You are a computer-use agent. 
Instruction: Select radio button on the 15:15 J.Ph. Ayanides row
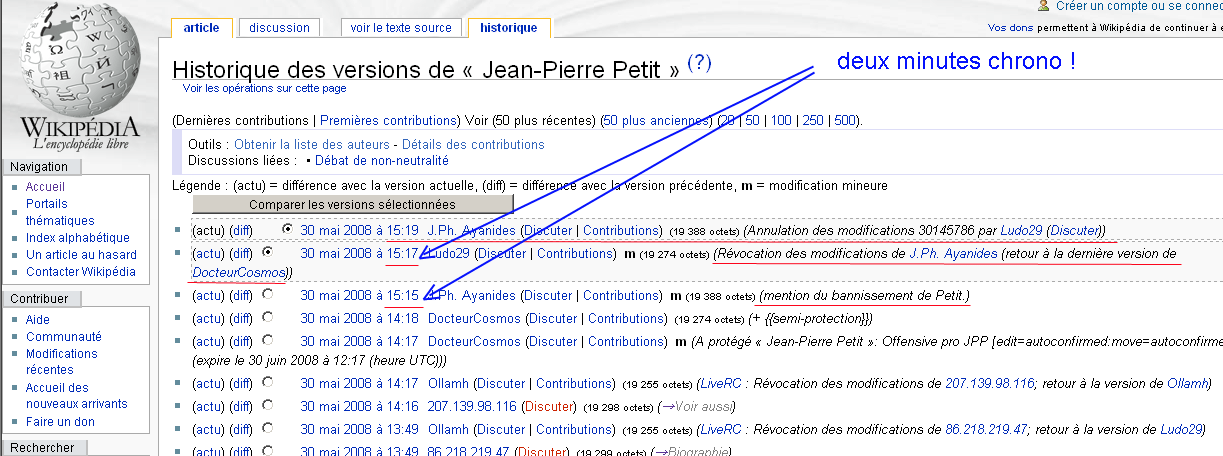point(267,295)
